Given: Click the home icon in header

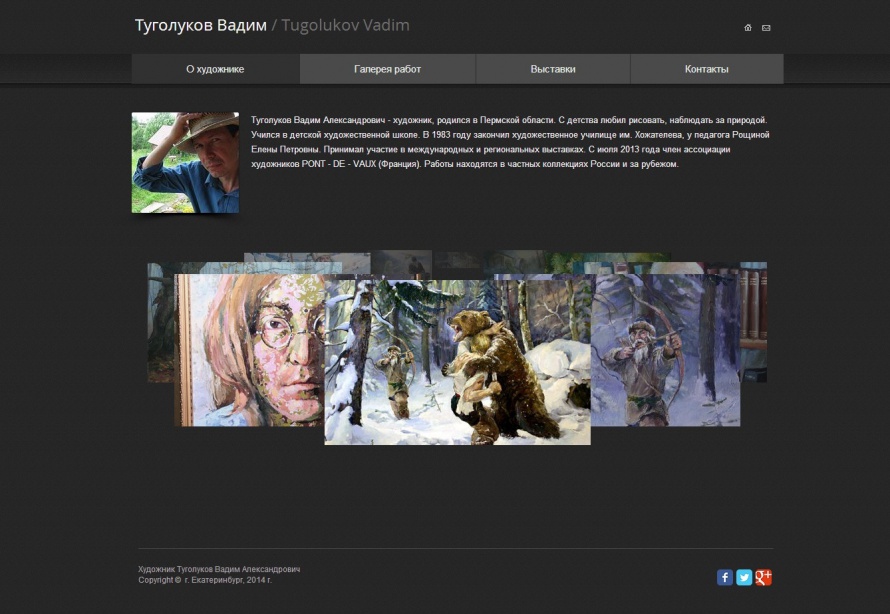Looking at the screenshot, I should (748, 28).
